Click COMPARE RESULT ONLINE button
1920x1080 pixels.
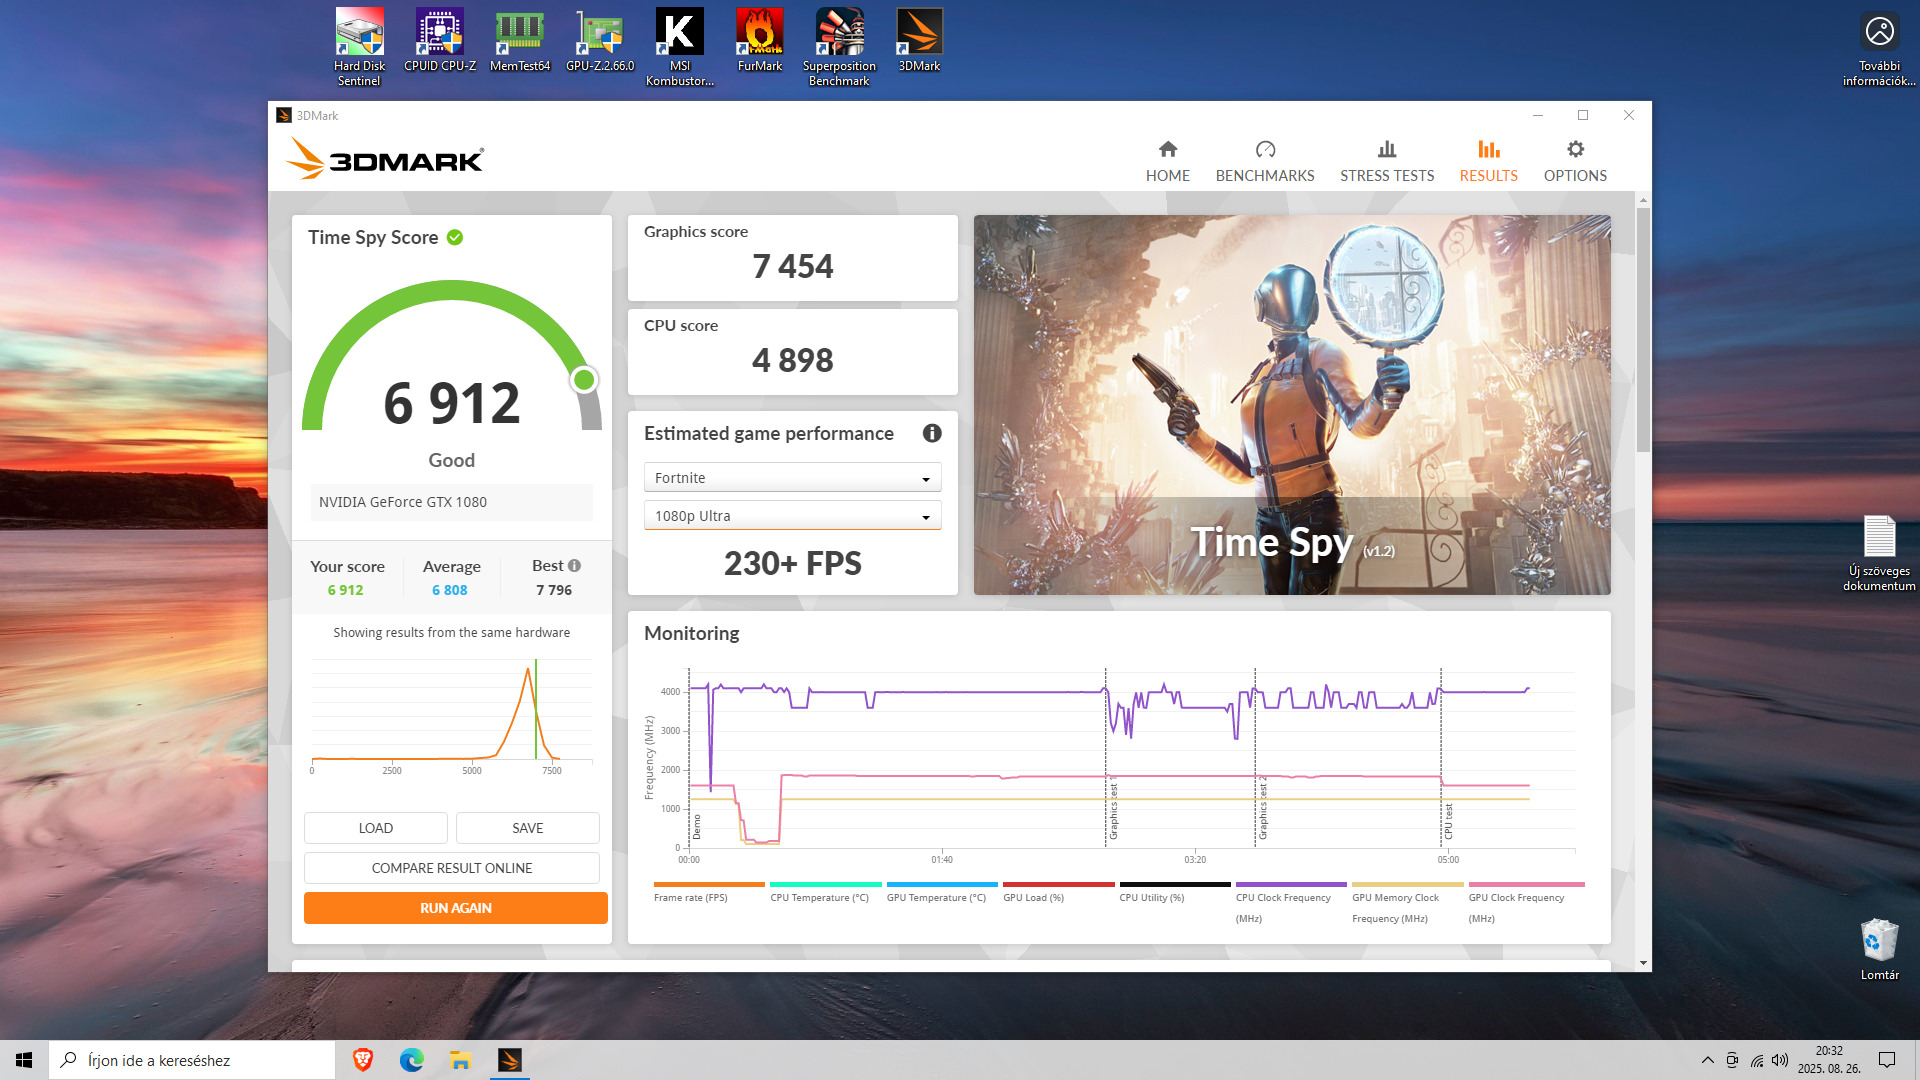click(452, 868)
